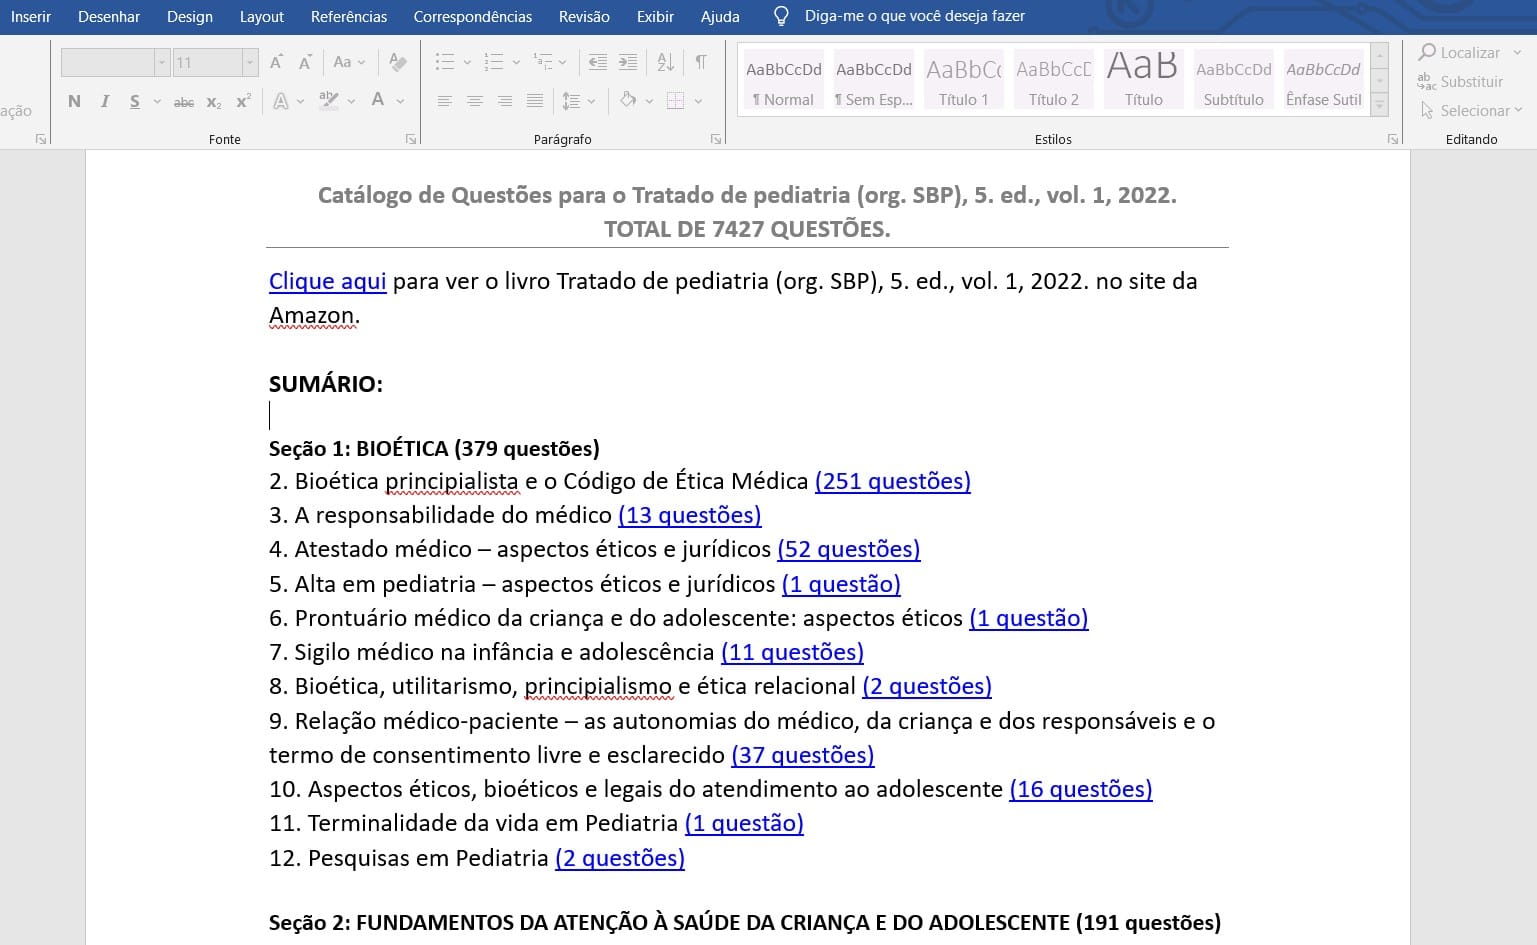This screenshot has height=945, width=1537.
Task: Expand the highlight color dropdown arrow
Action: tap(351, 101)
